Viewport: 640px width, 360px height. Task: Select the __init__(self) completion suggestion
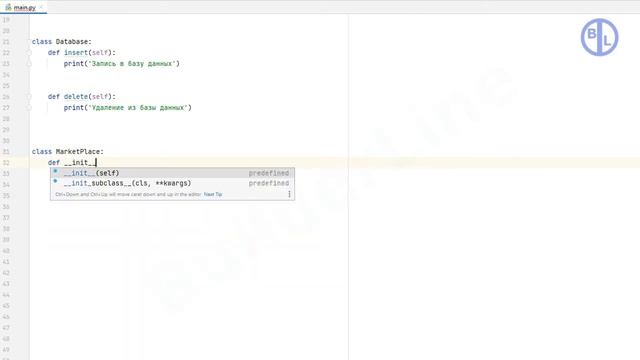172,173
